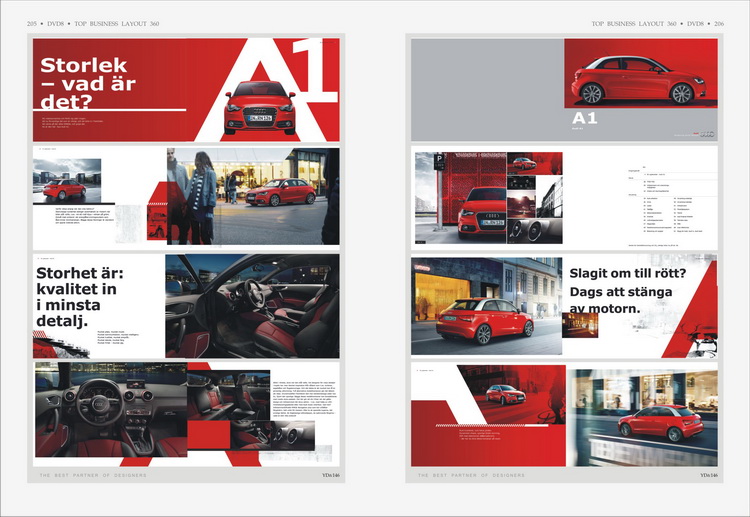The height and width of the screenshot is (517, 750).
Task: Click the small caption under the cityscape Audi photo
Action: [x=85, y=216]
